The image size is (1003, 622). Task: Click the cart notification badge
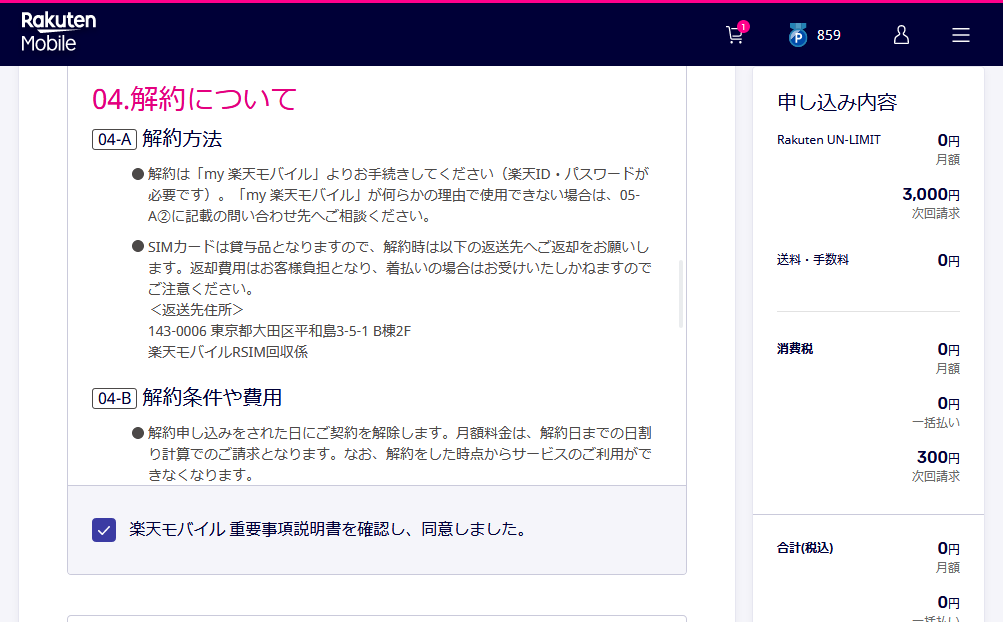743,26
